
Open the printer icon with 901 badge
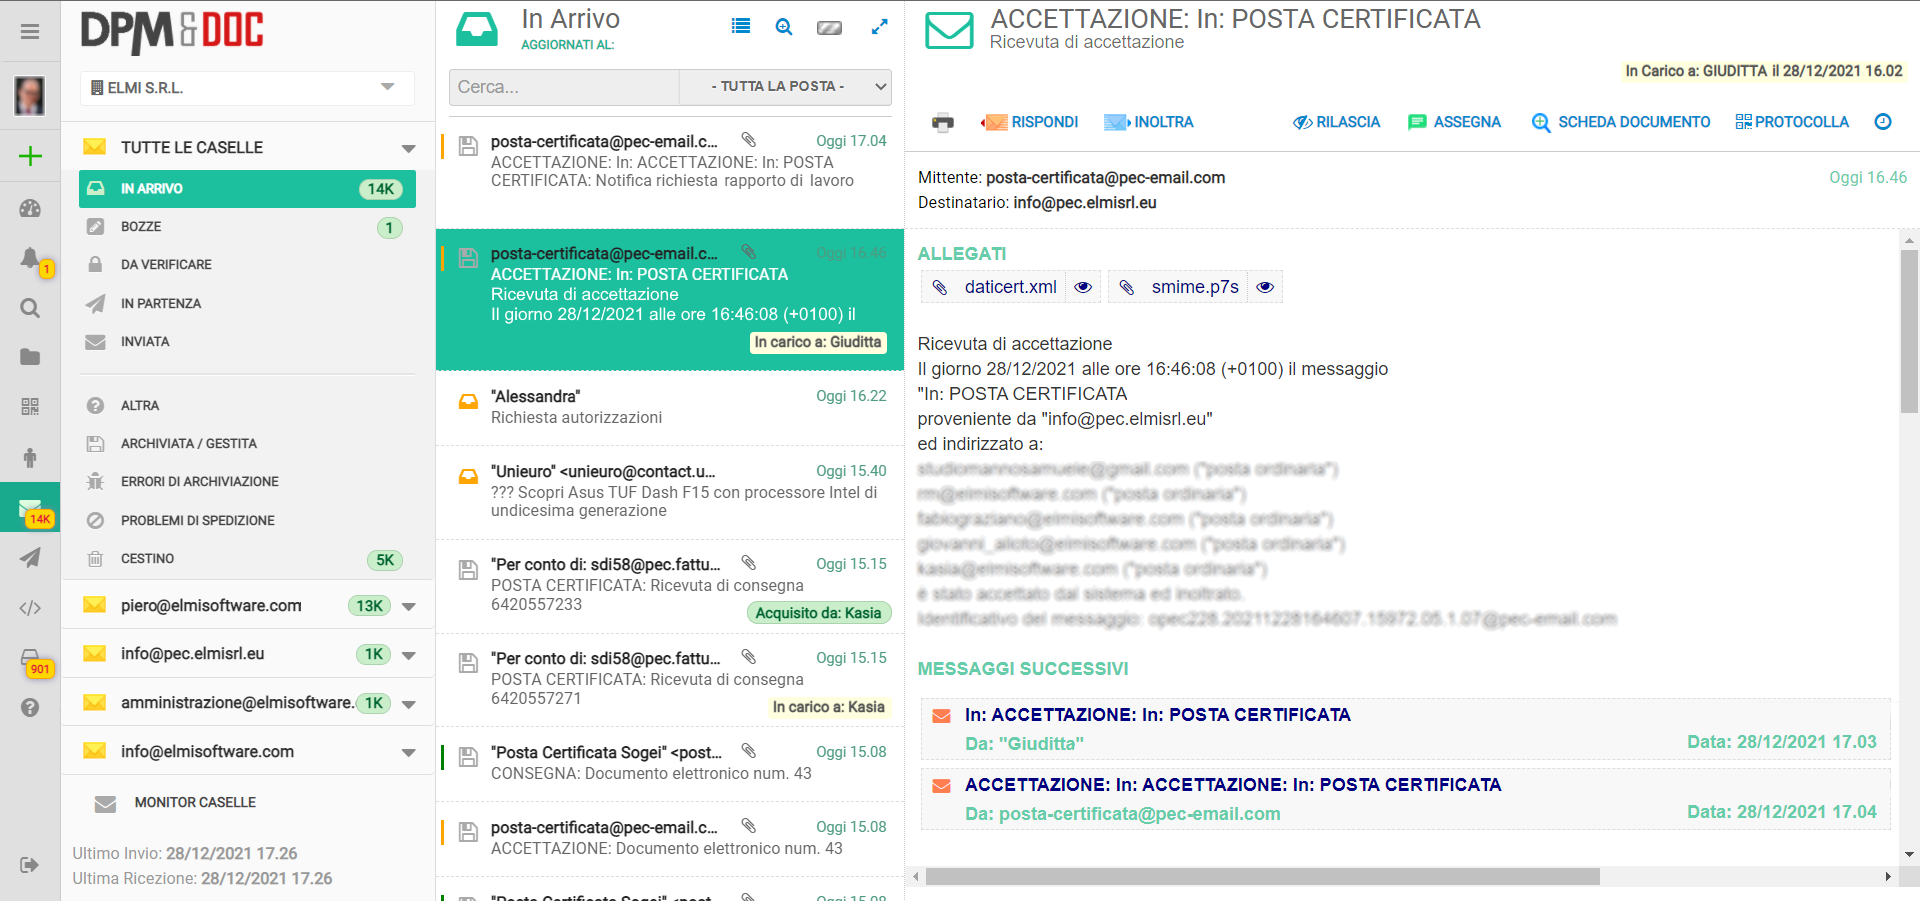(30, 657)
